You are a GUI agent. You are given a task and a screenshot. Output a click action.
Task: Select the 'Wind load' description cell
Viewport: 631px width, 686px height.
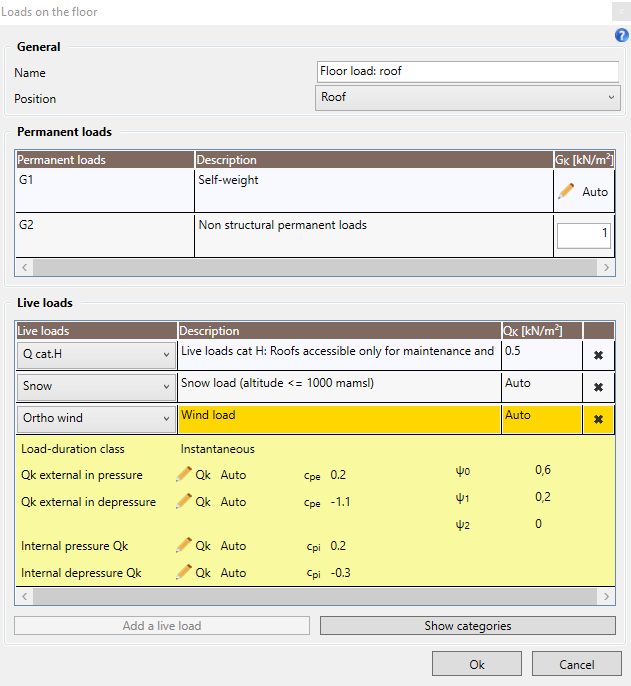pos(339,419)
